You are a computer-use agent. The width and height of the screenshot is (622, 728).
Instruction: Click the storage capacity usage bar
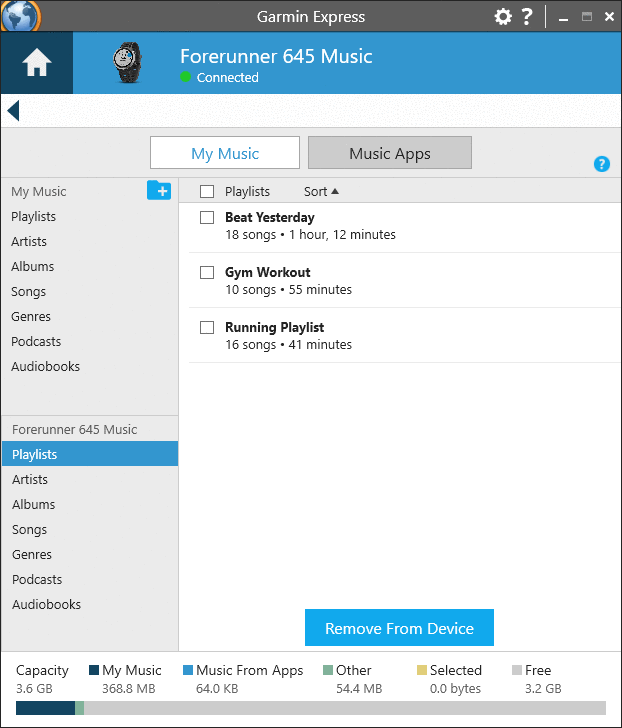[x=311, y=708]
